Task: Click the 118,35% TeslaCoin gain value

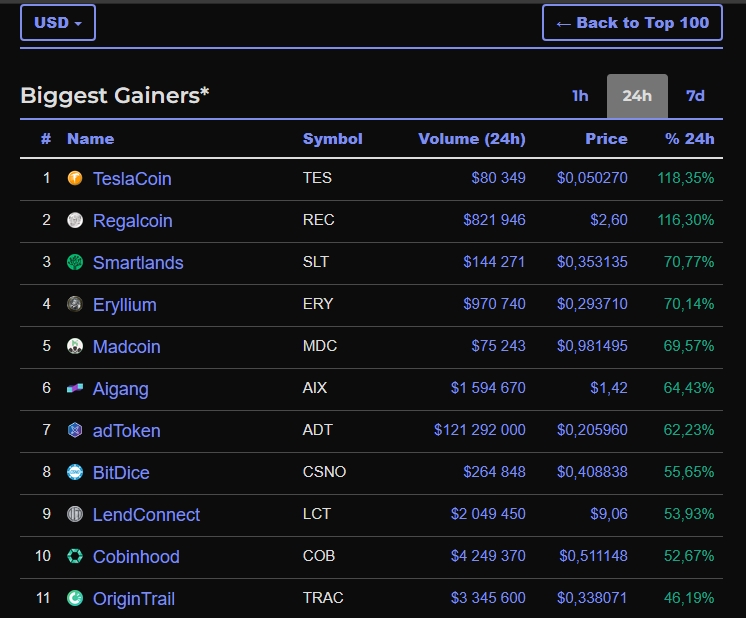Action: [x=686, y=178]
